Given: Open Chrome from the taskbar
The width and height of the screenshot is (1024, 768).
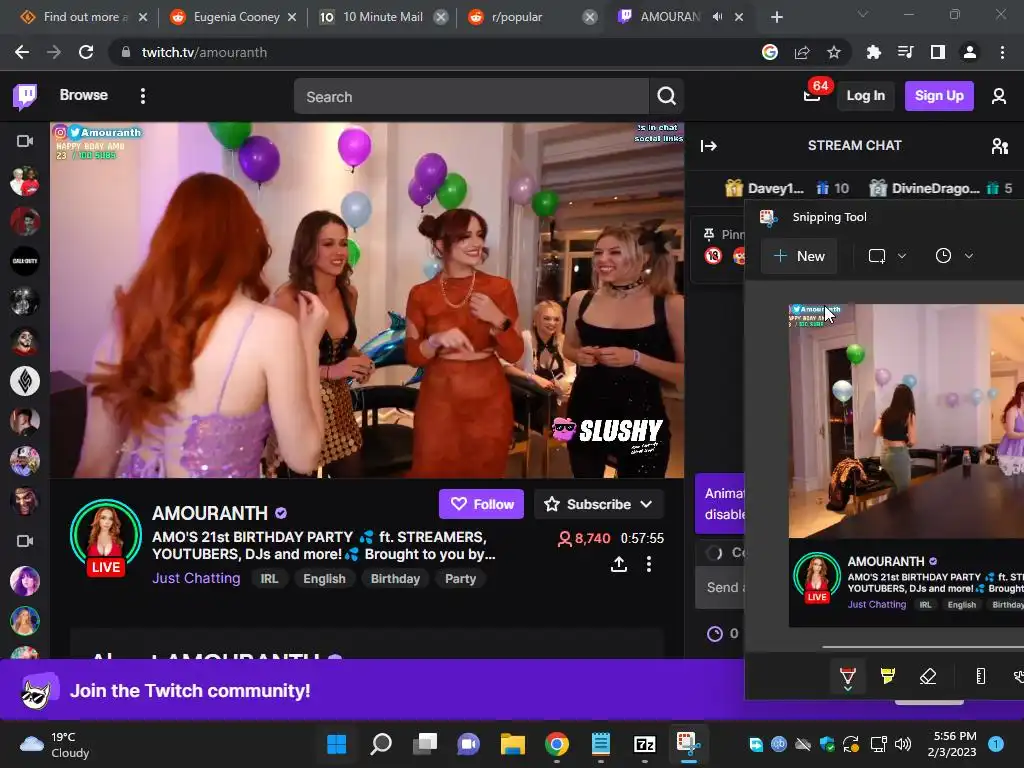Looking at the screenshot, I should 557,744.
